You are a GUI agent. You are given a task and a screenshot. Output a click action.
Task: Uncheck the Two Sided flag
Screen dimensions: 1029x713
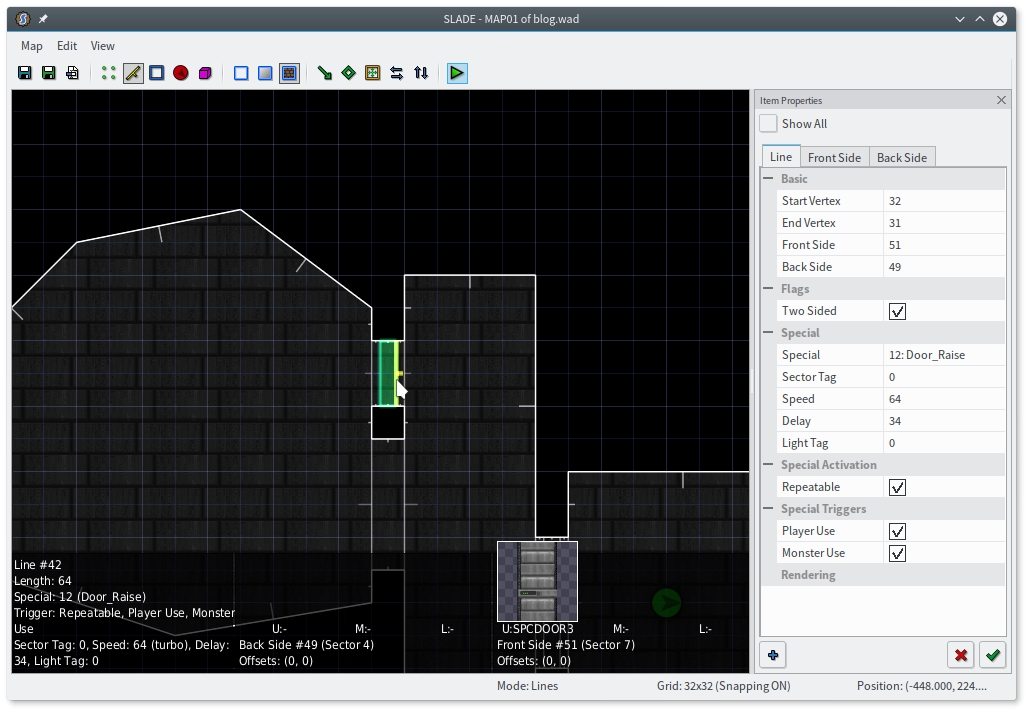897,311
